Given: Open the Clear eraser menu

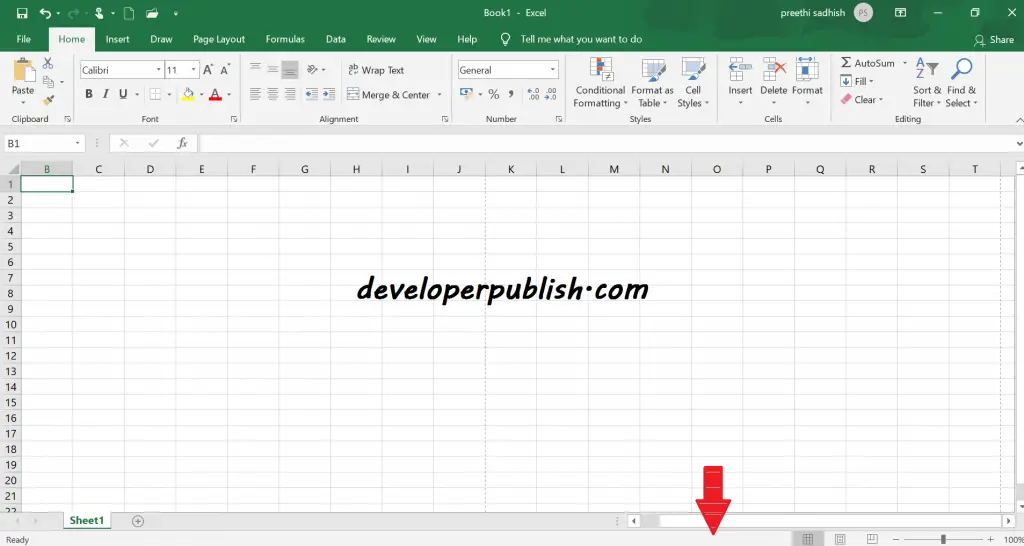Looking at the screenshot, I should coord(862,100).
